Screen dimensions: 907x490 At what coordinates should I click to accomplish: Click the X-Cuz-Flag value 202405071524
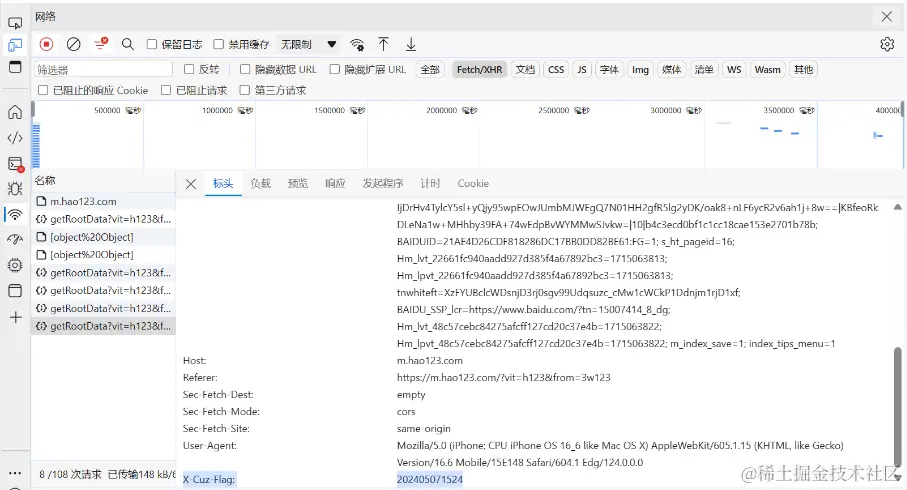tap(430, 479)
